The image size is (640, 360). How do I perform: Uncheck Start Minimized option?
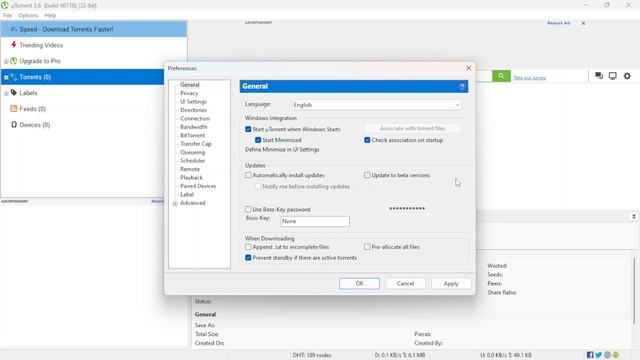tap(258, 140)
